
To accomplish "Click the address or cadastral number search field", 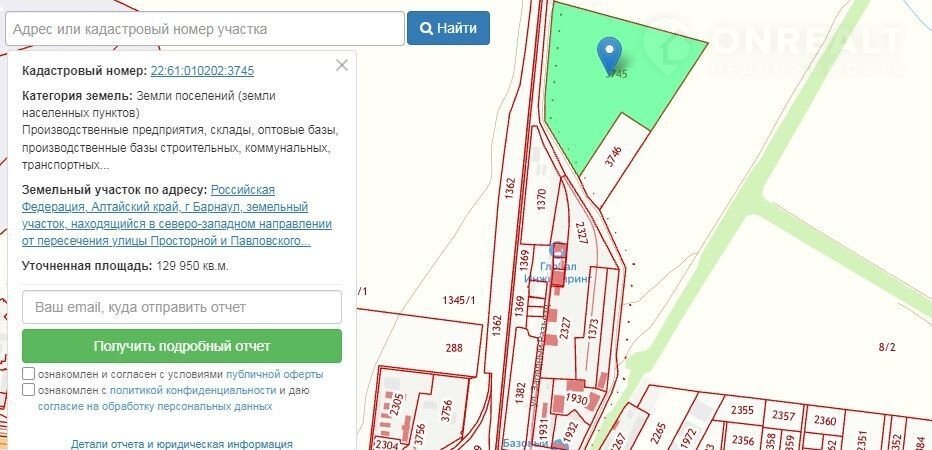I will (x=204, y=28).
